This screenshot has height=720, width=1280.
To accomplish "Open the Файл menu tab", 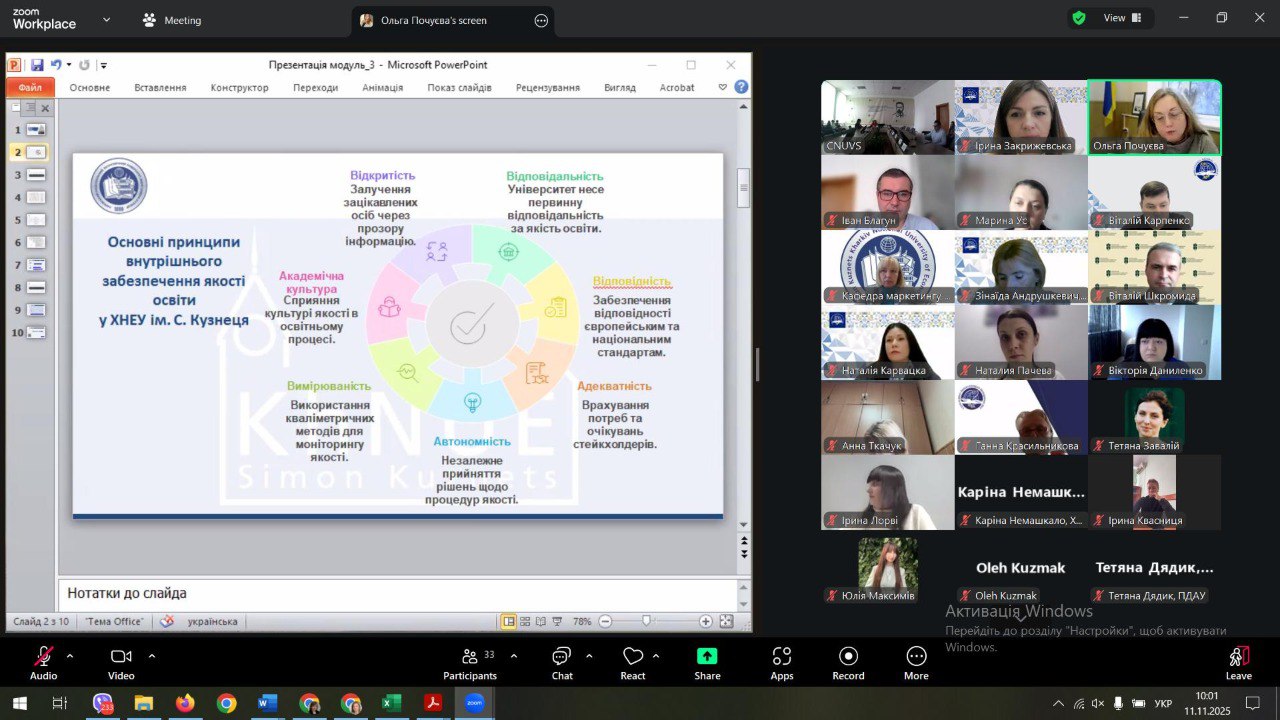I will 30,88.
